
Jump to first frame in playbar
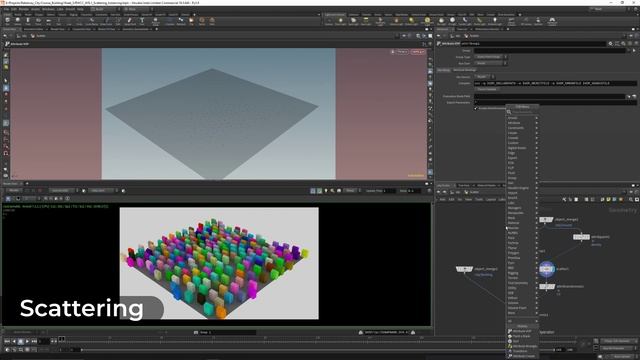click(x=7, y=341)
